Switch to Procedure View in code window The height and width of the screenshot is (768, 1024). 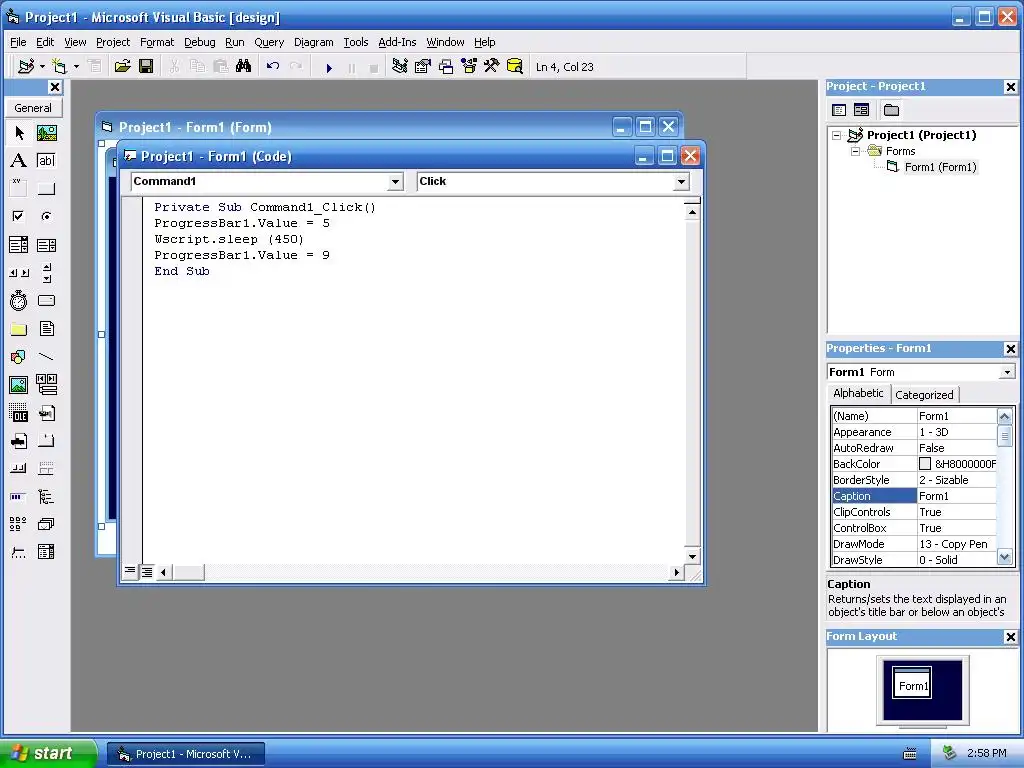pyautogui.click(x=130, y=571)
